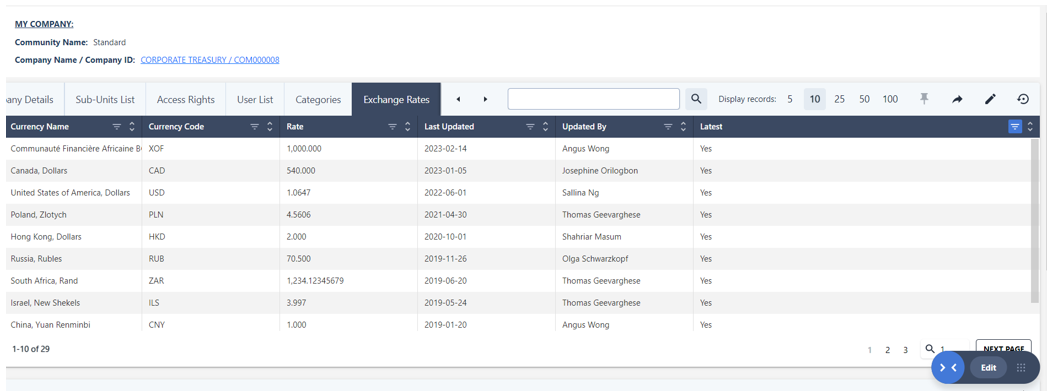
Task: Open filter for Currency Name column
Action: tap(117, 126)
